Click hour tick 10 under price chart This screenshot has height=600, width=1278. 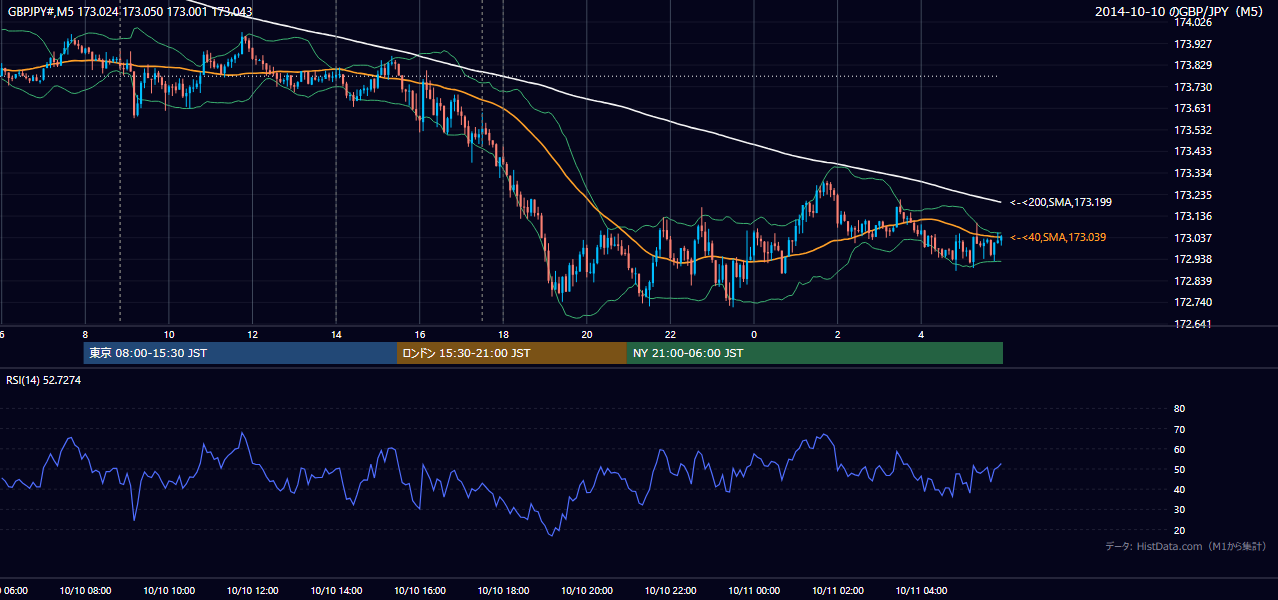(169, 334)
